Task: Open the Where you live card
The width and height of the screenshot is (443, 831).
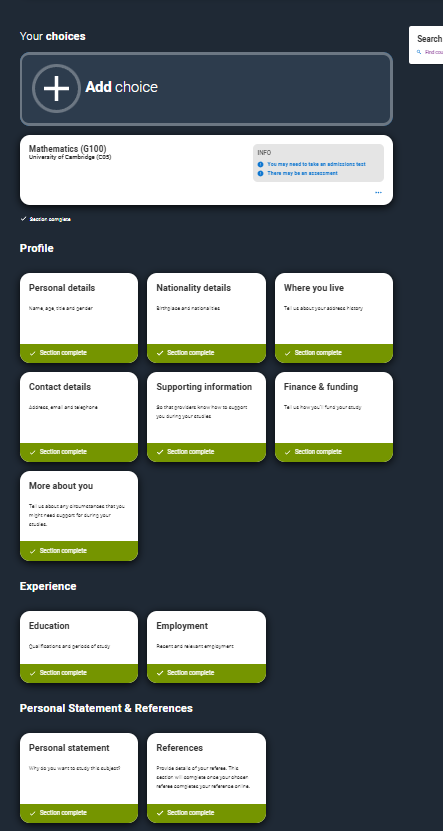Action: [334, 318]
